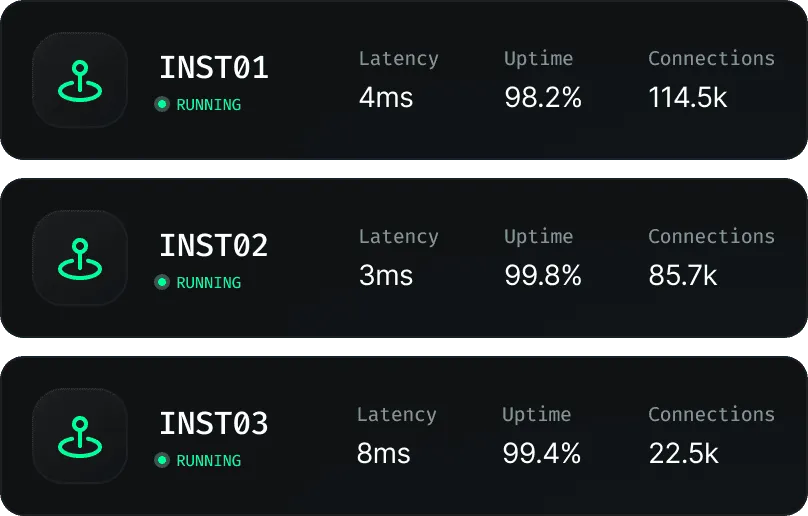Click the INST03 location pin icon

coord(80,437)
